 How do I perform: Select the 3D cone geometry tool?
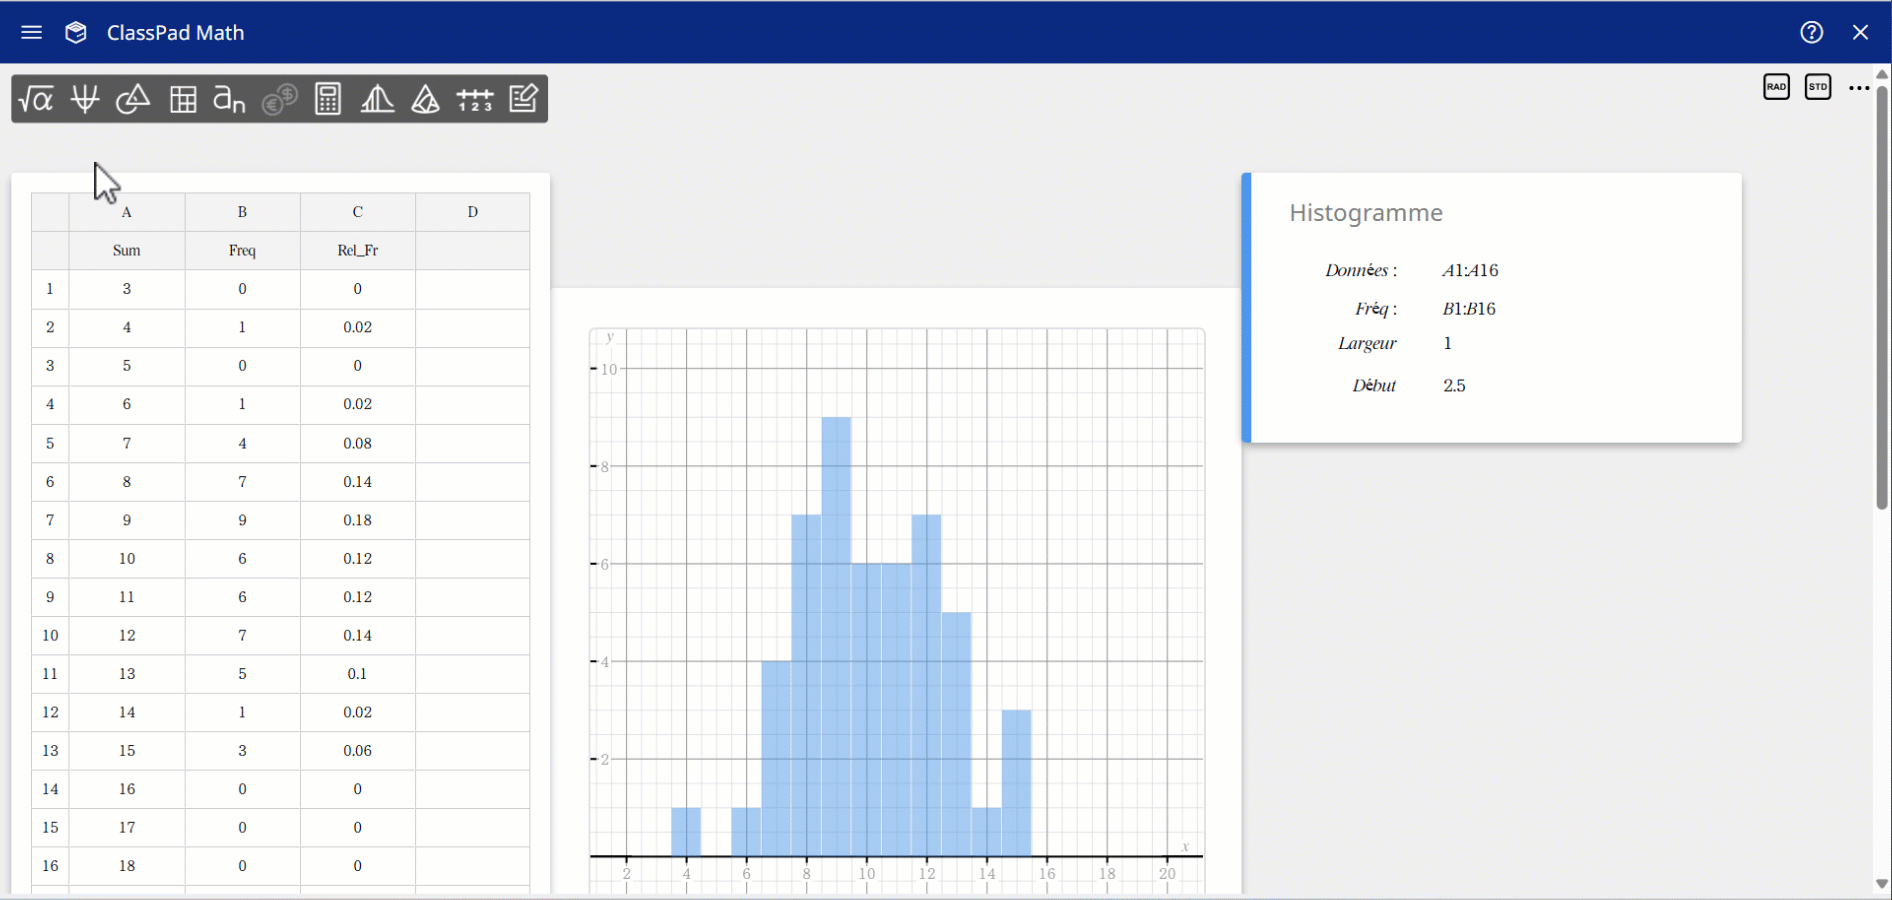coord(426,99)
